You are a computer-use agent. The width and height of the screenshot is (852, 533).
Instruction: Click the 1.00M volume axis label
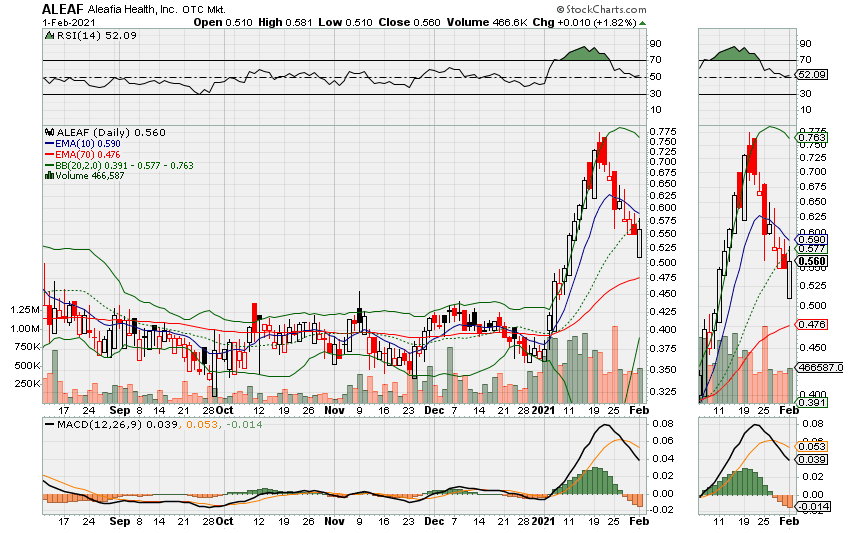(x=25, y=329)
